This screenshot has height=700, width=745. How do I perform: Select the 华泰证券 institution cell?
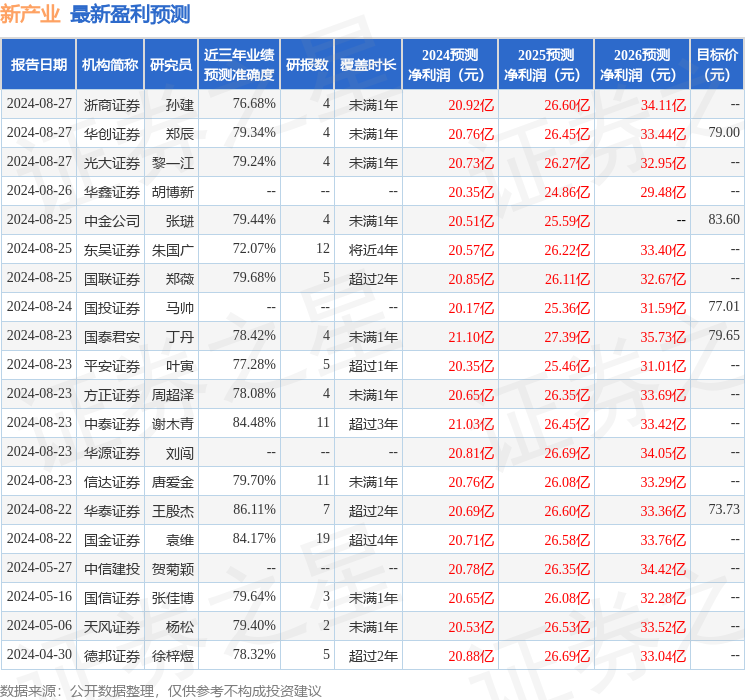point(112,511)
